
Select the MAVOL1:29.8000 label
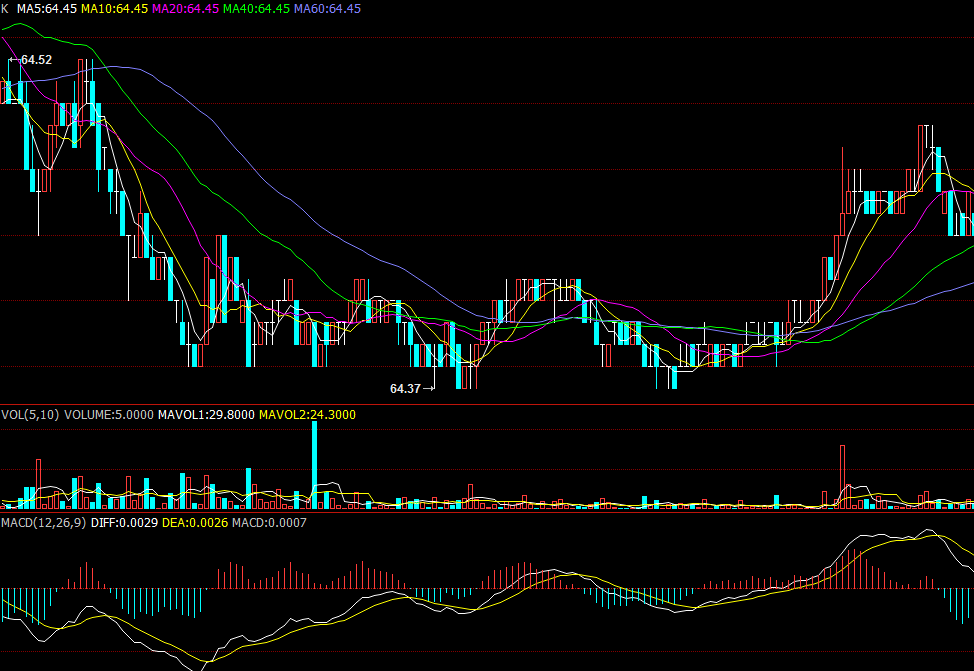(206, 414)
